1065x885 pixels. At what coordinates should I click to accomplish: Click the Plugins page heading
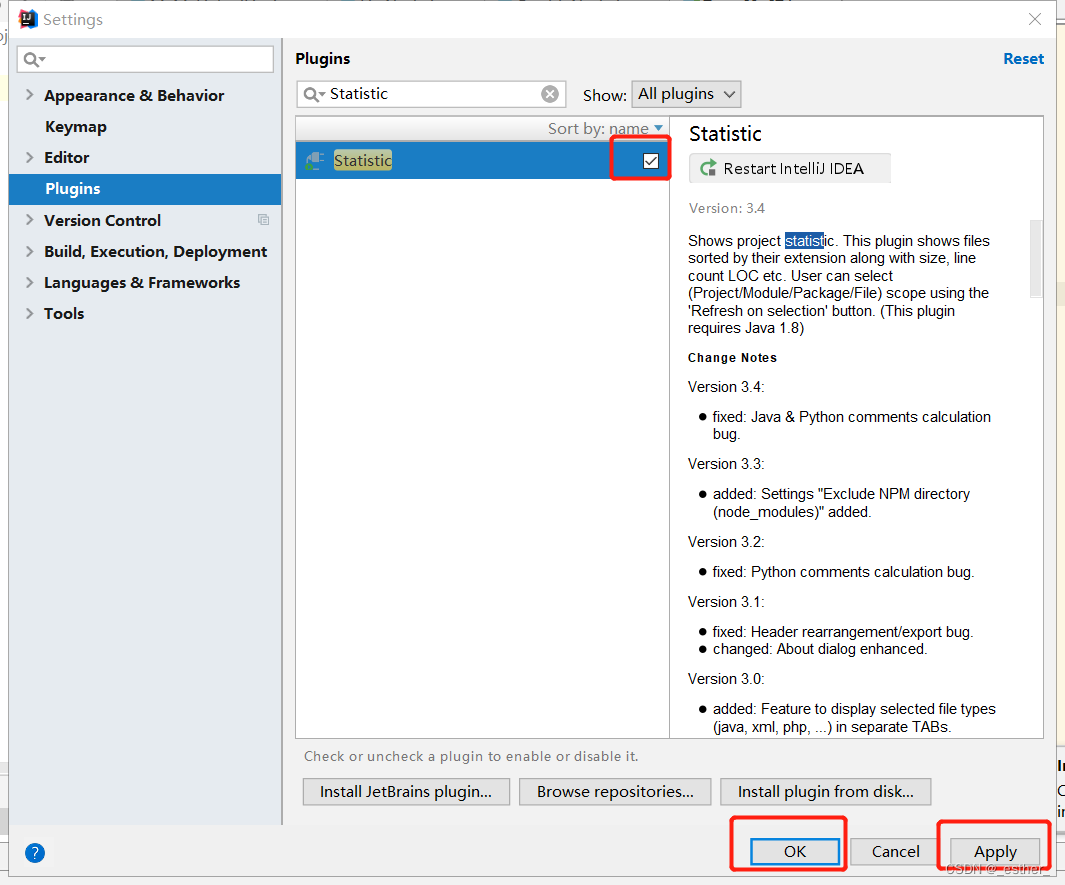coord(323,59)
